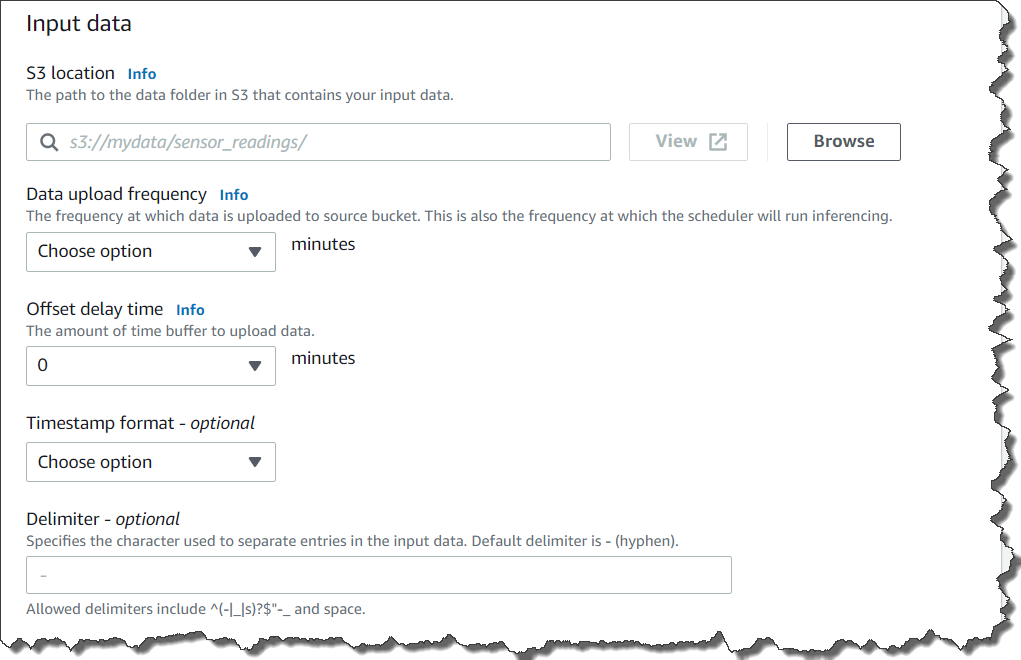Viewport: 1021px width, 660px height.
Task: Click the View button
Action: point(688,141)
